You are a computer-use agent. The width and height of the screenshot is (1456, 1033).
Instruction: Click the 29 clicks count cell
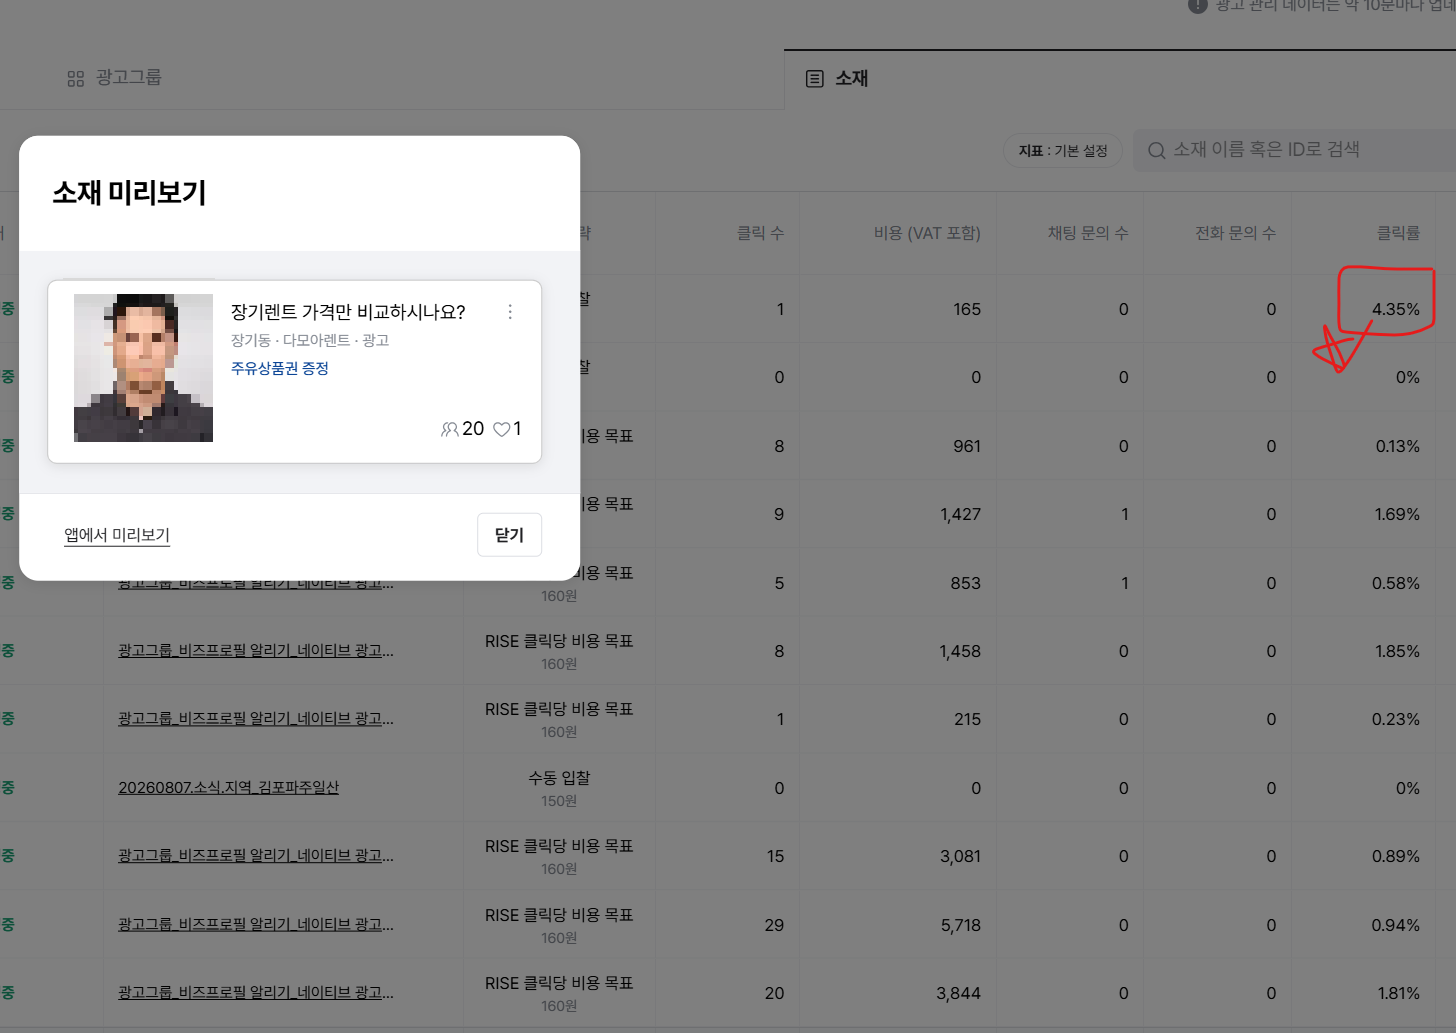coord(774,925)
